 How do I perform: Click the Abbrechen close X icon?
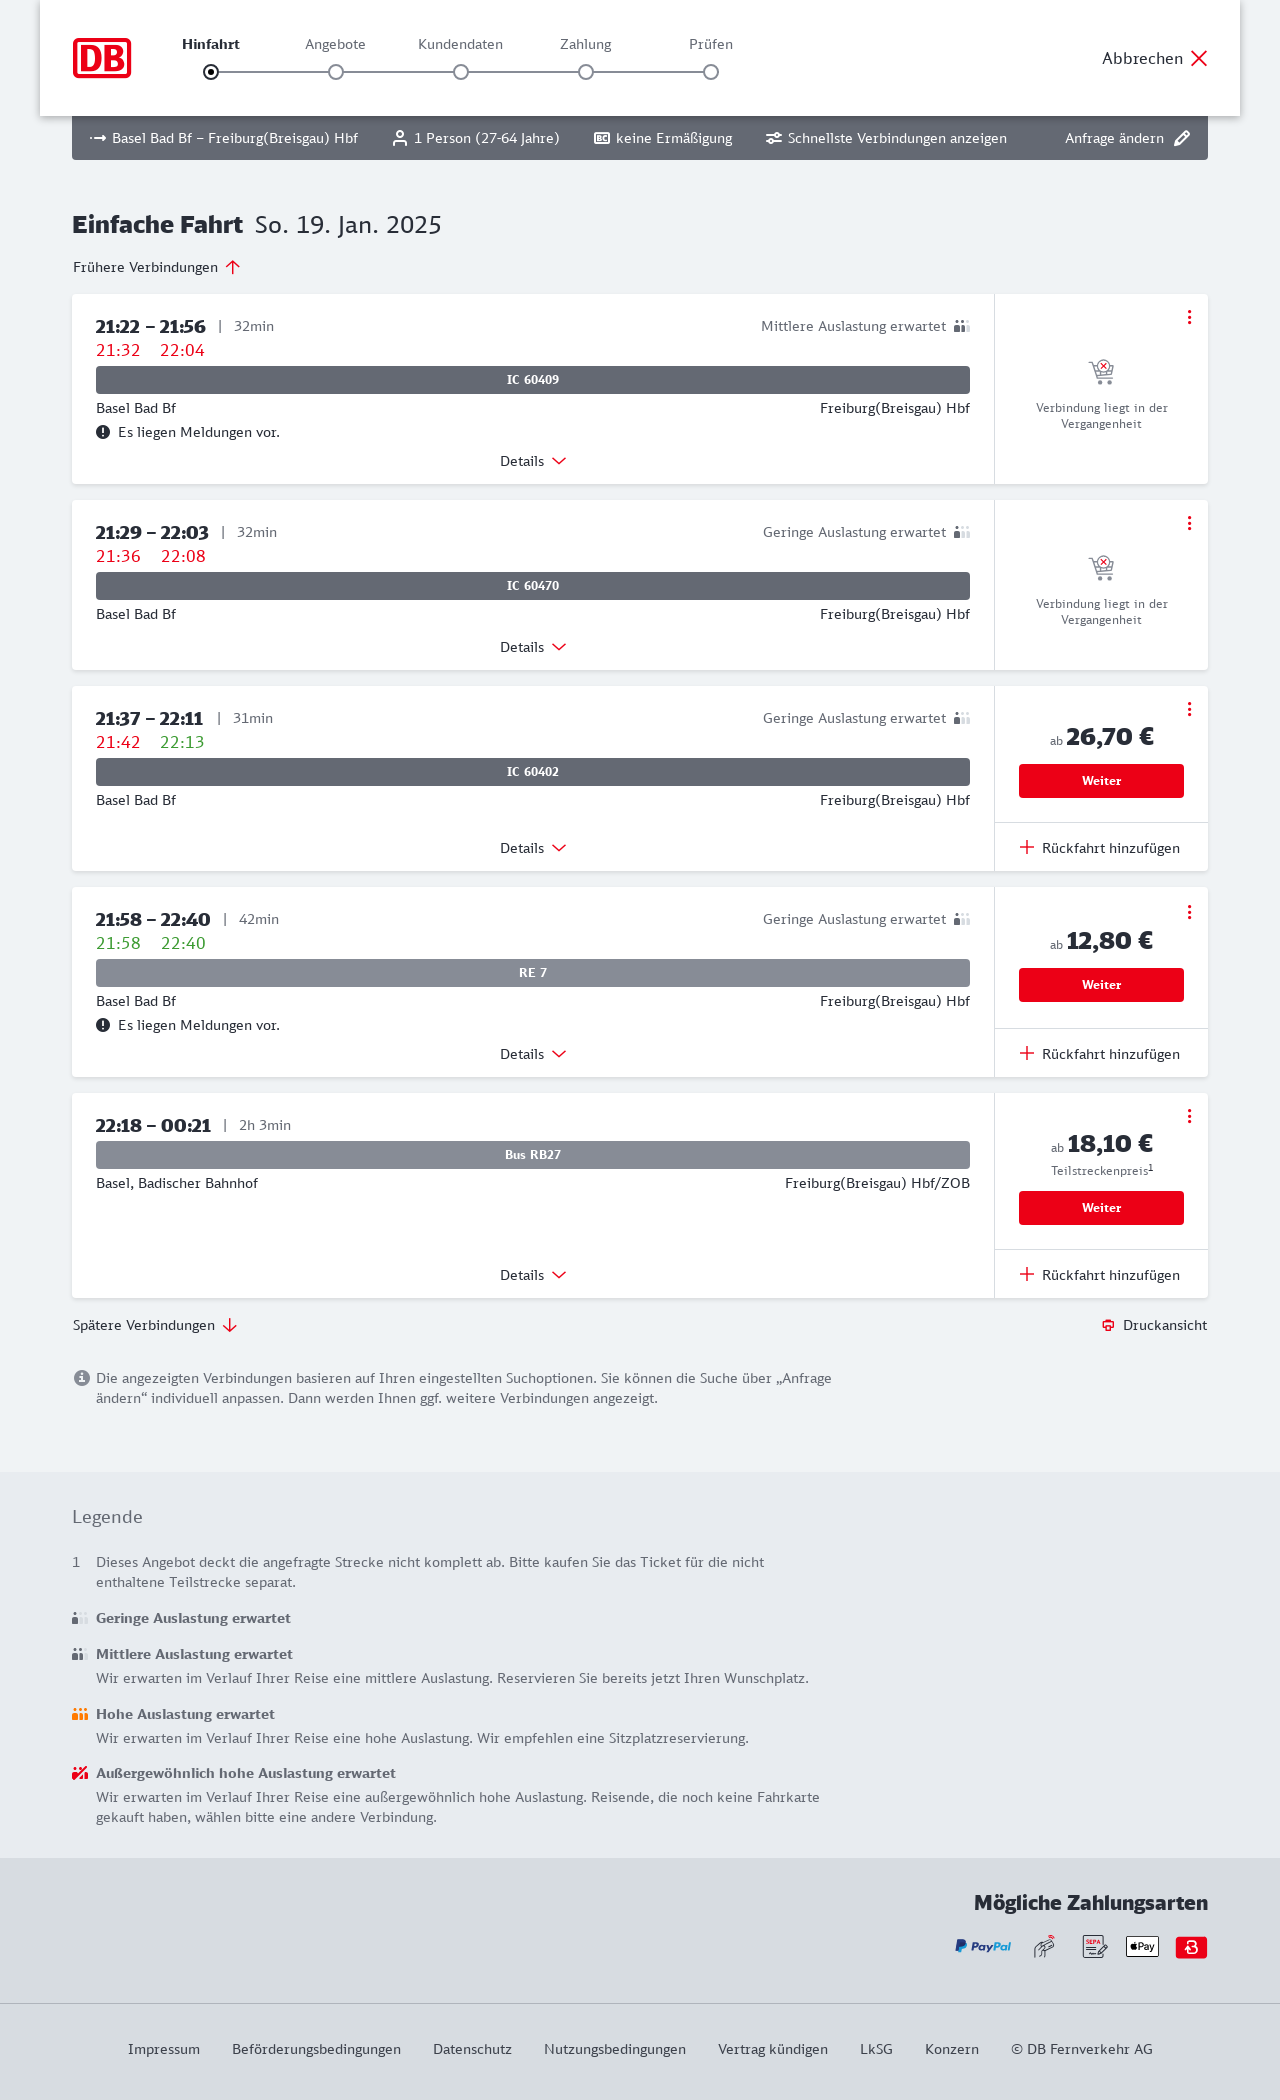[1199, 58]
